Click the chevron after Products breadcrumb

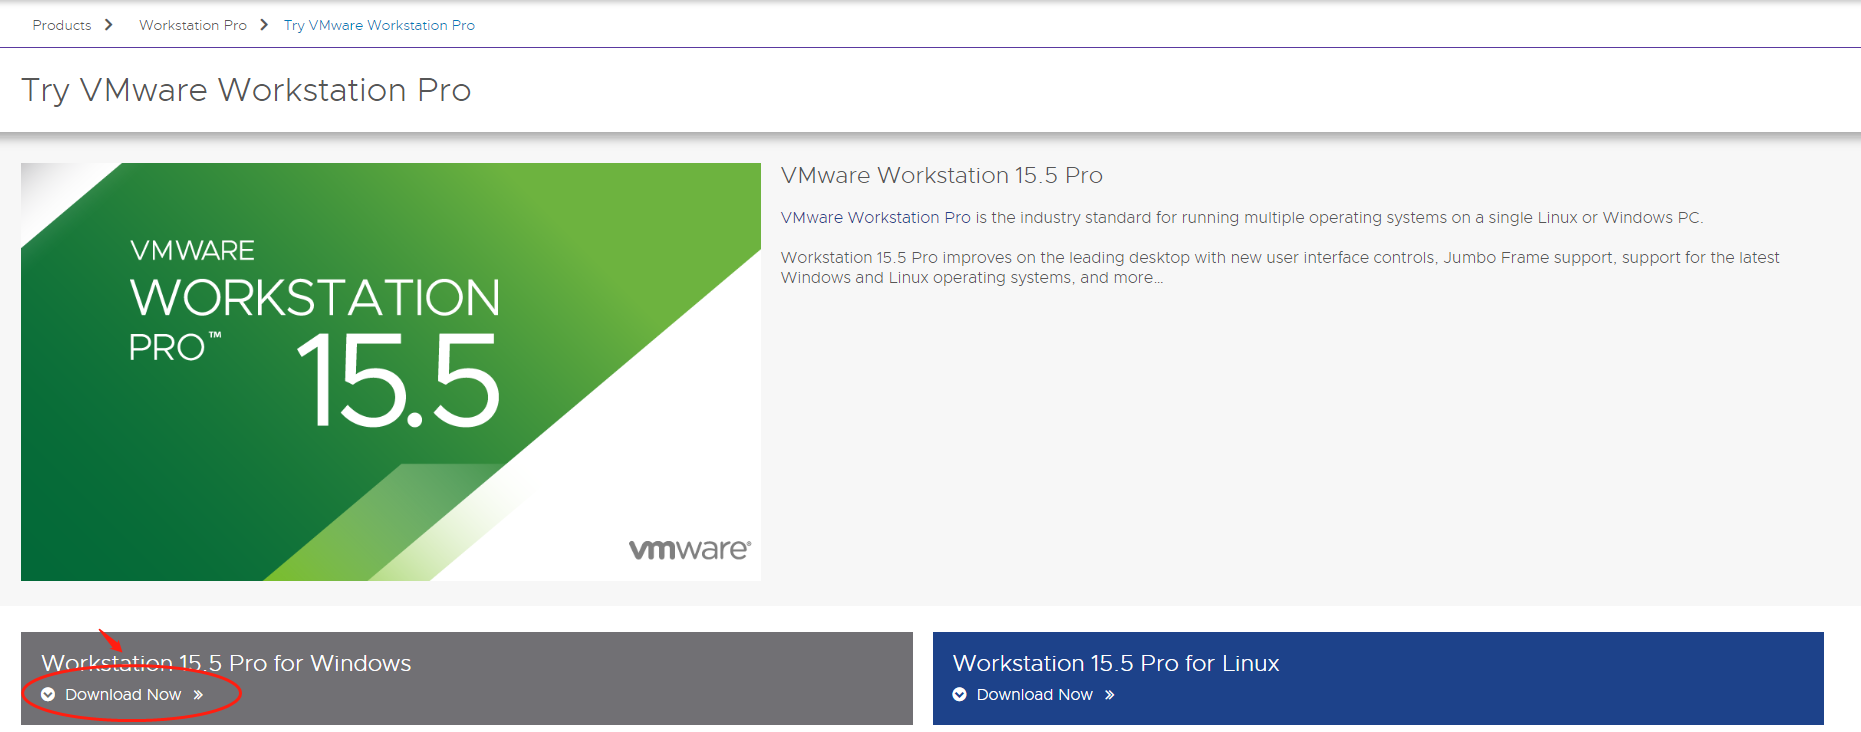(x=109, y=25)
